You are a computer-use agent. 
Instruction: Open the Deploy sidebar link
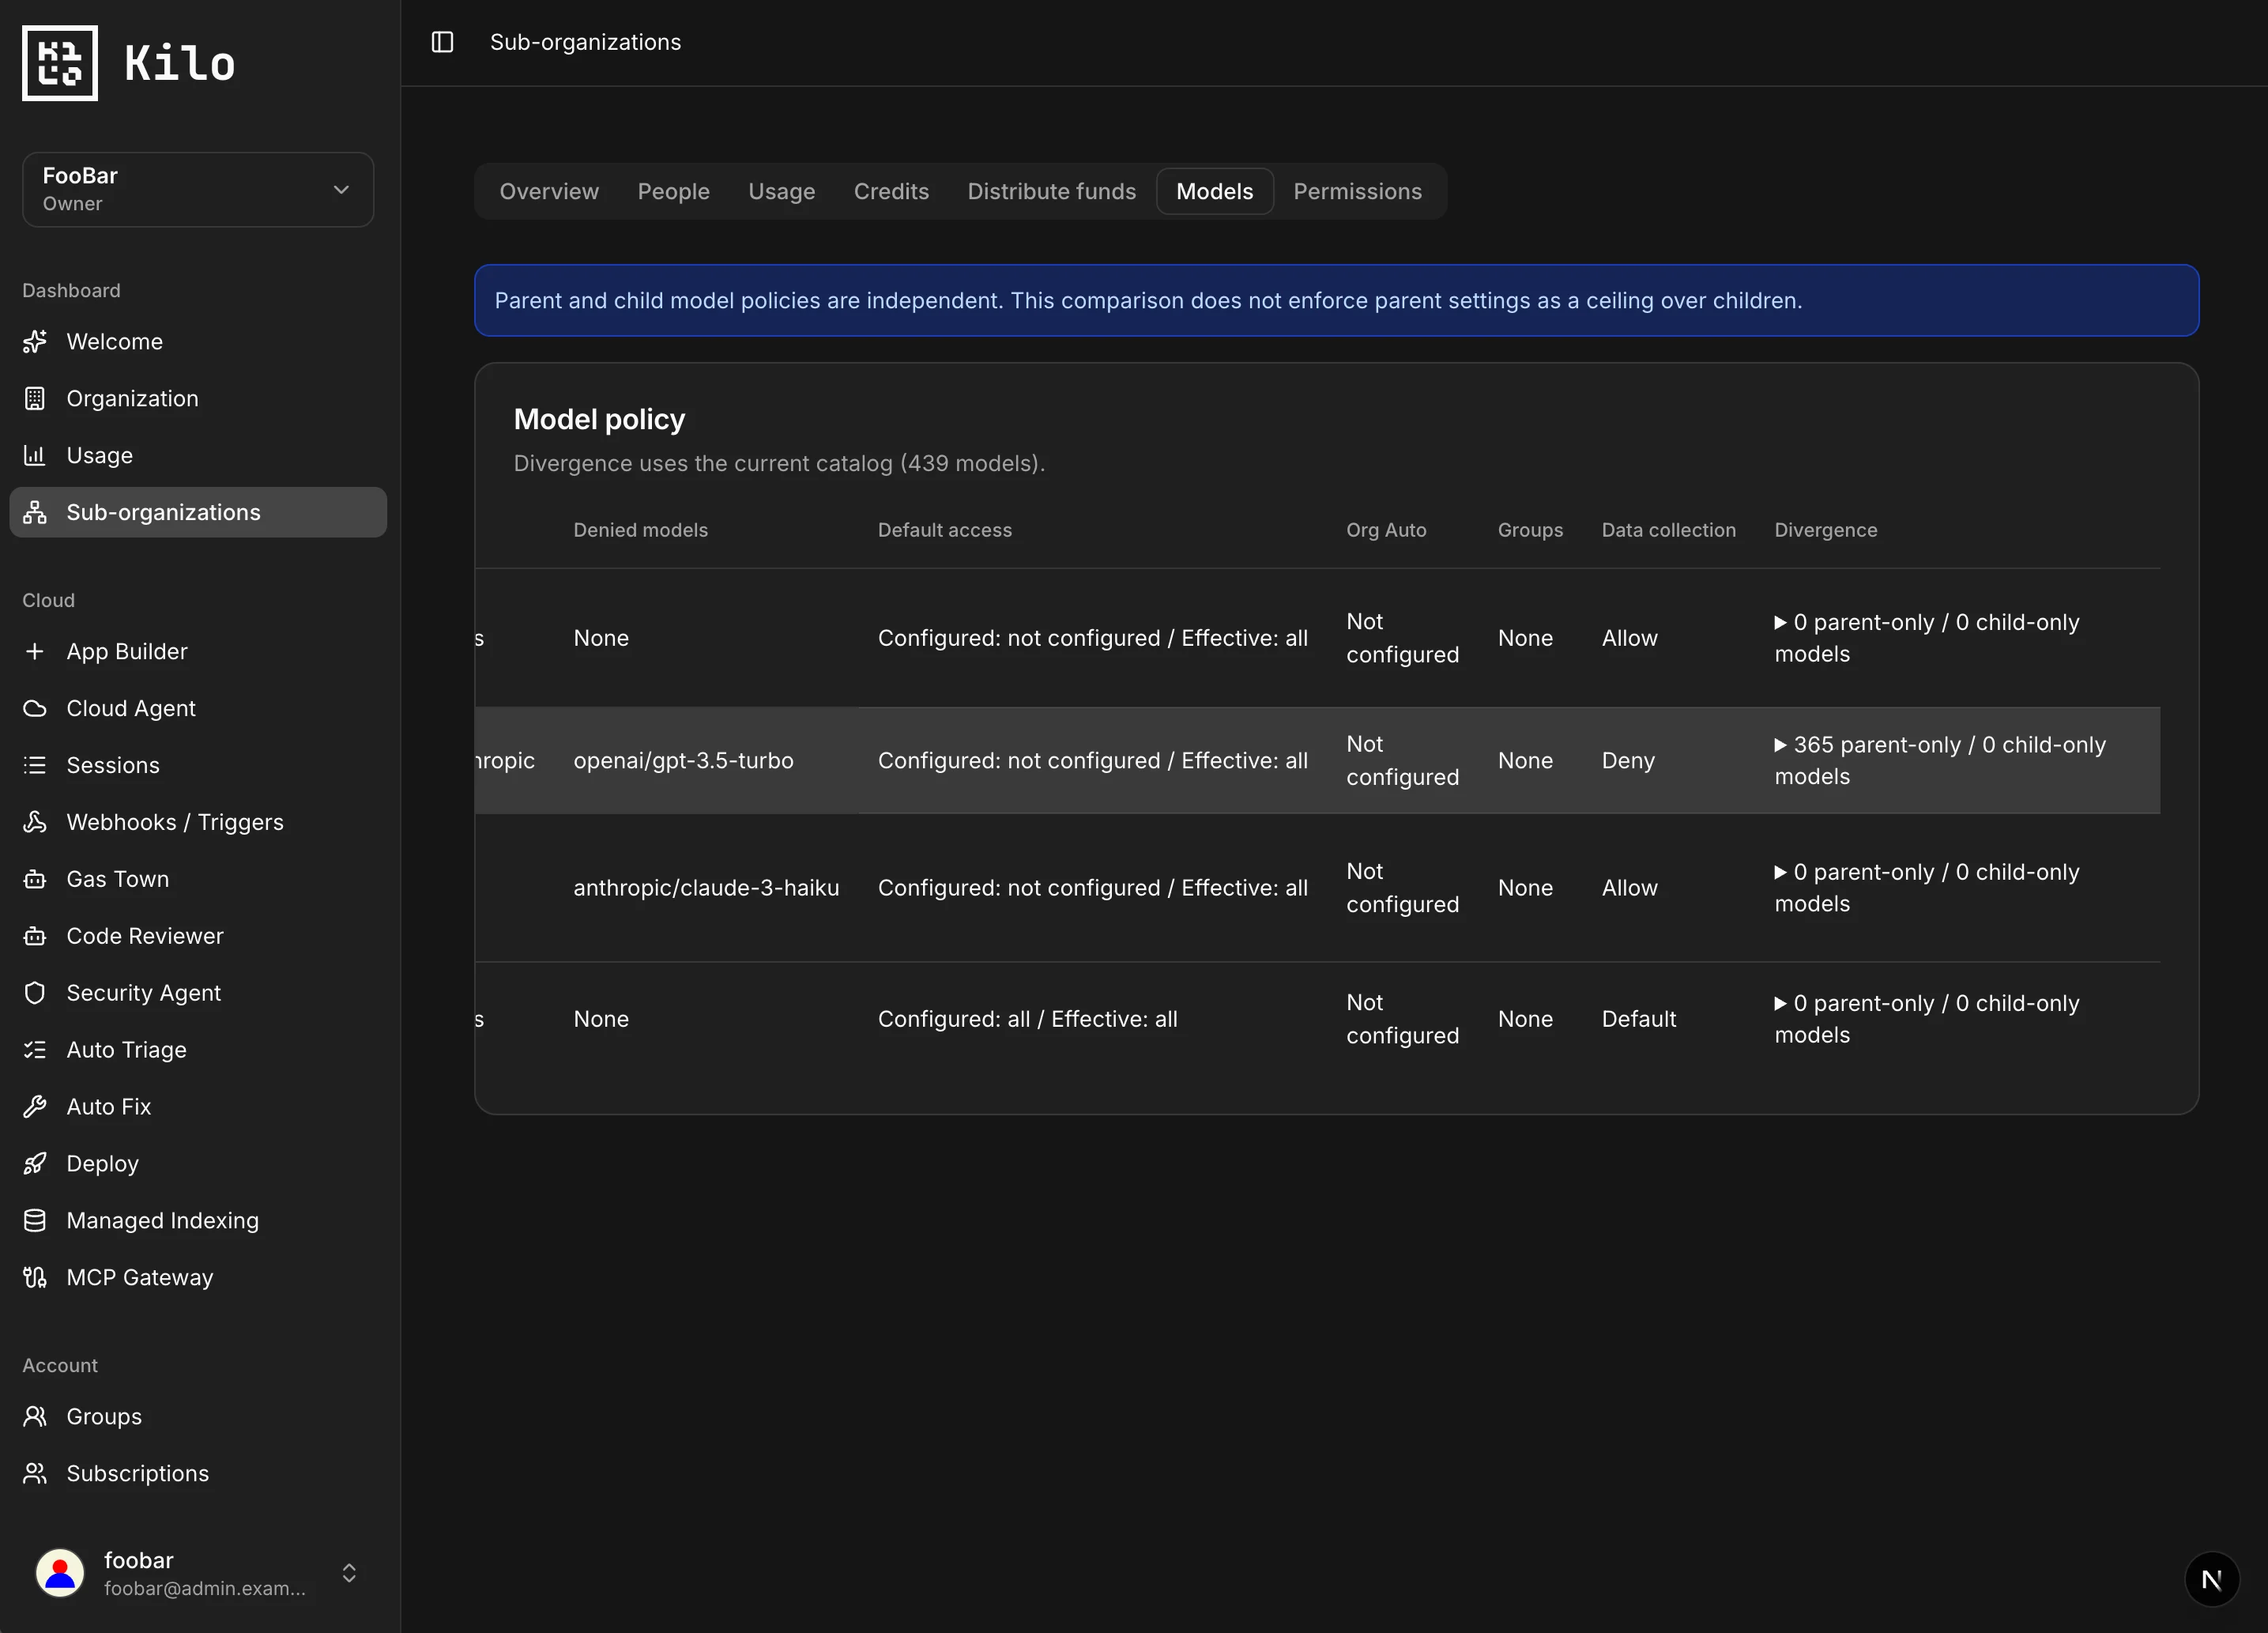coord(198,1164)
